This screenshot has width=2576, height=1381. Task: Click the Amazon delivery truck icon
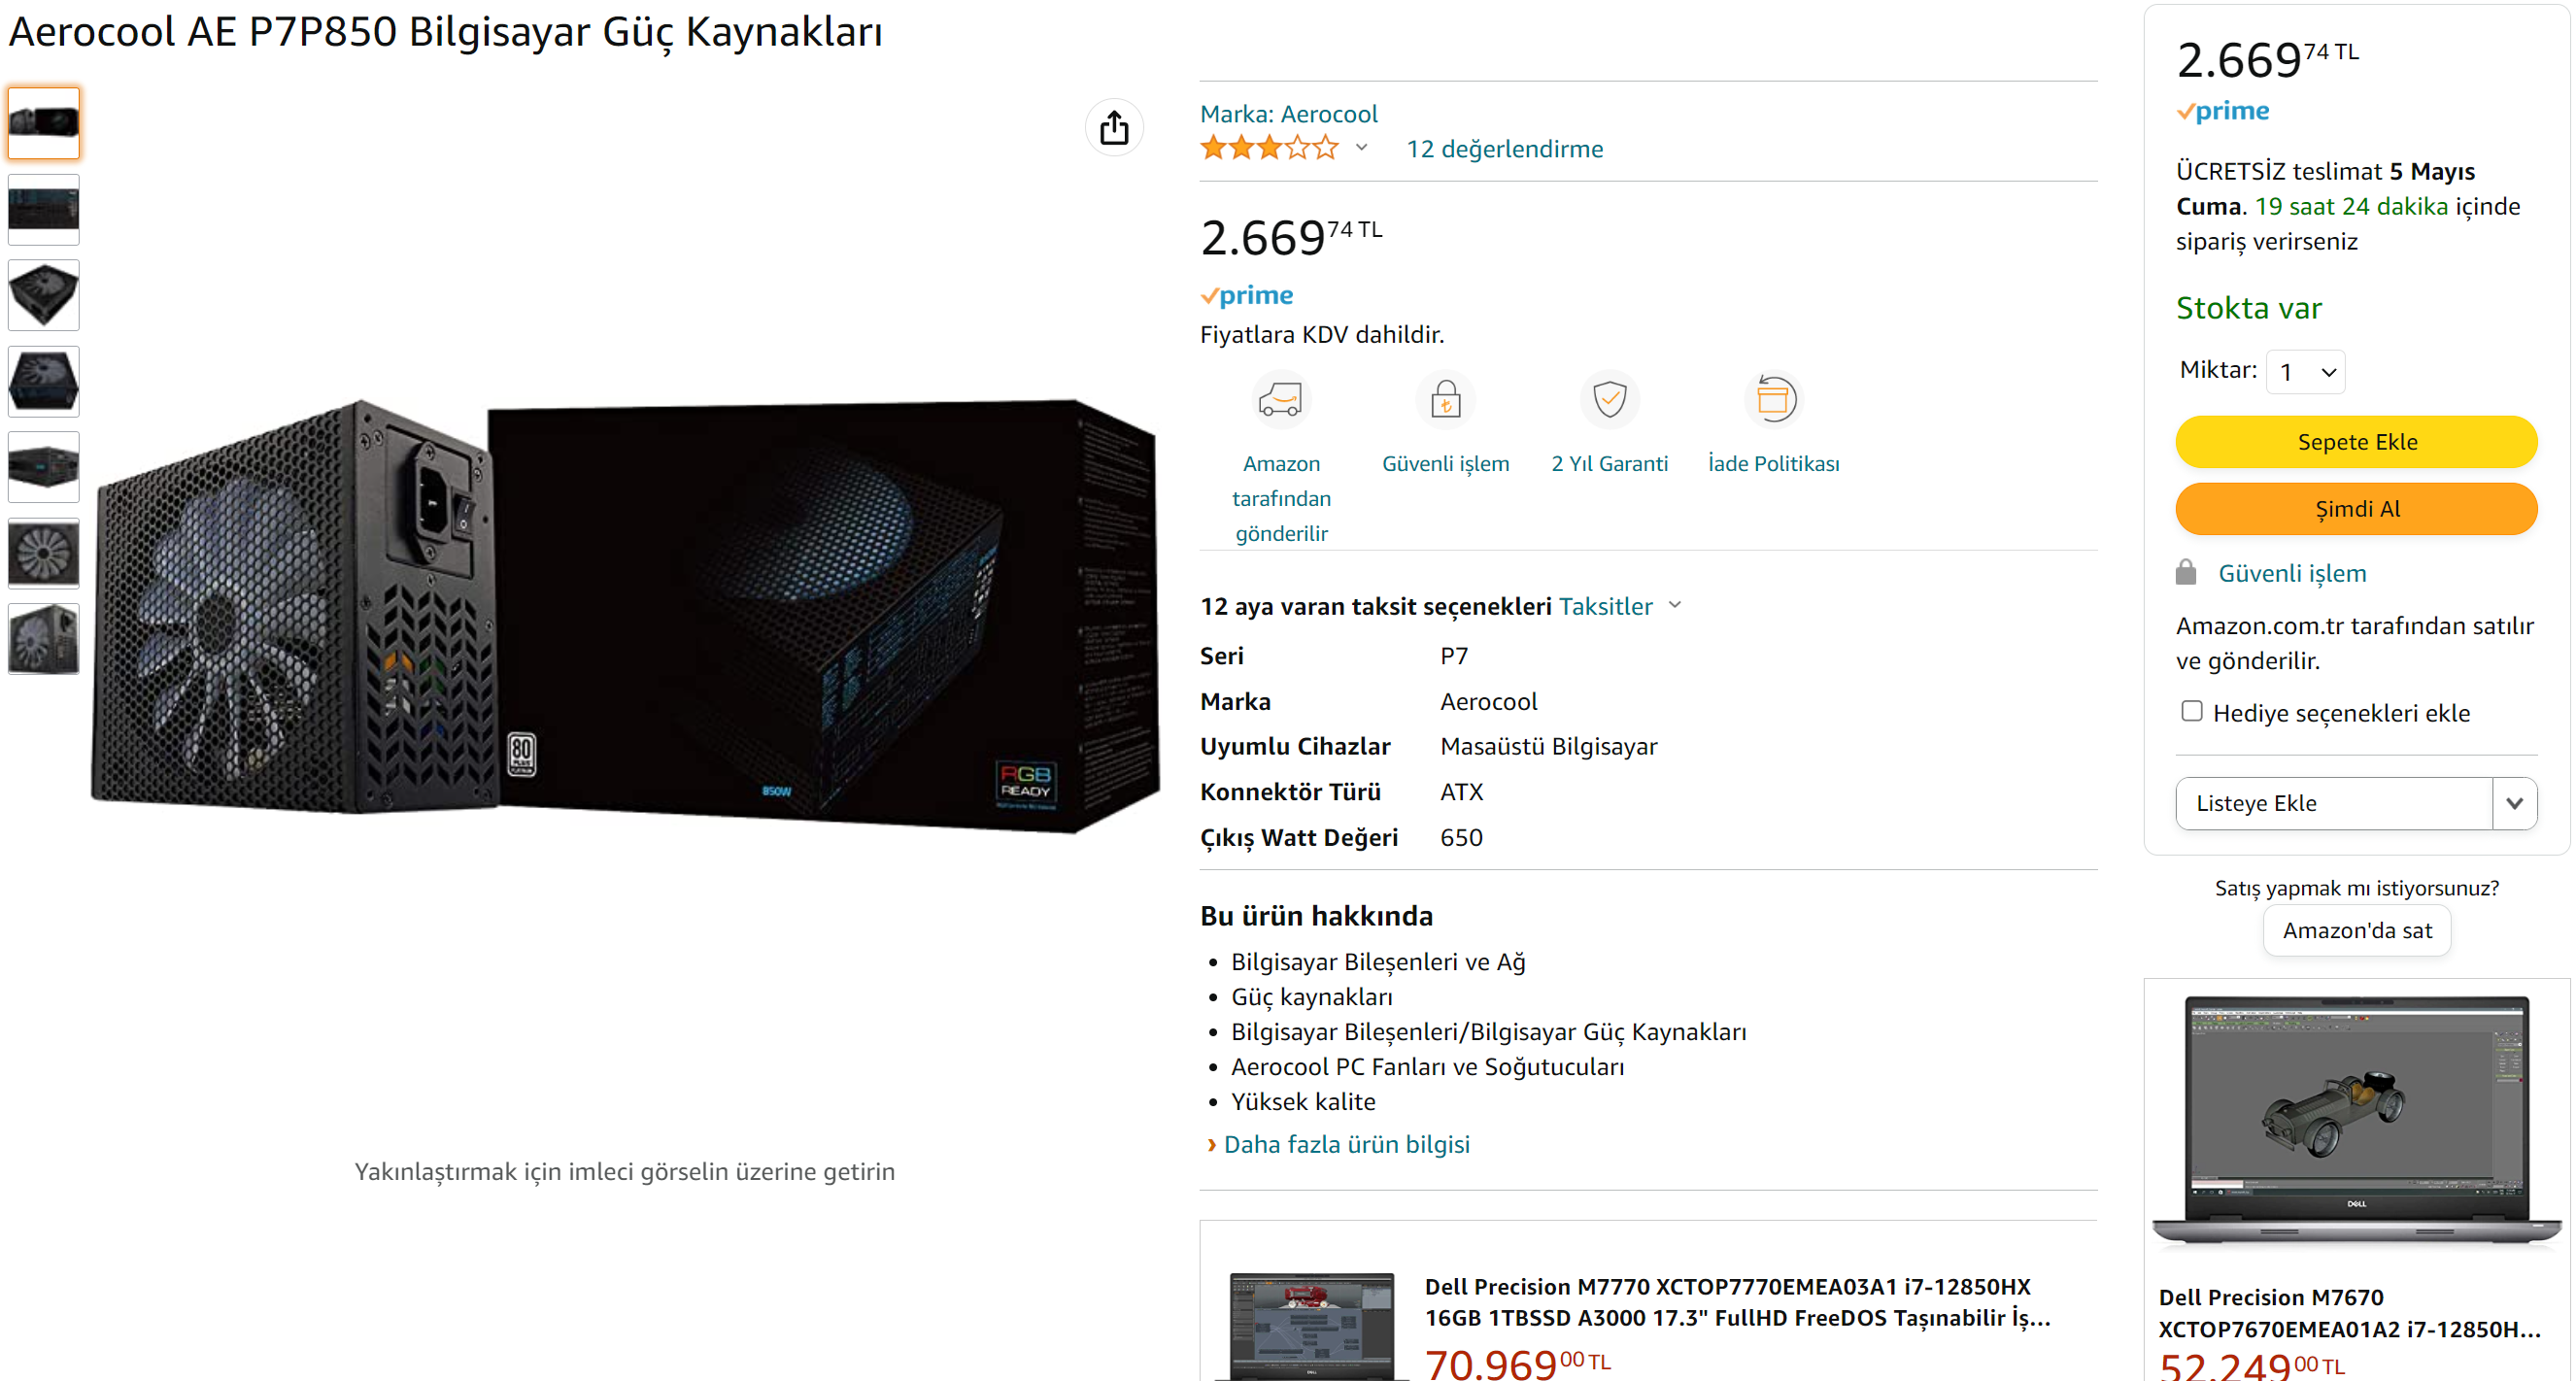pos(1280,400)
